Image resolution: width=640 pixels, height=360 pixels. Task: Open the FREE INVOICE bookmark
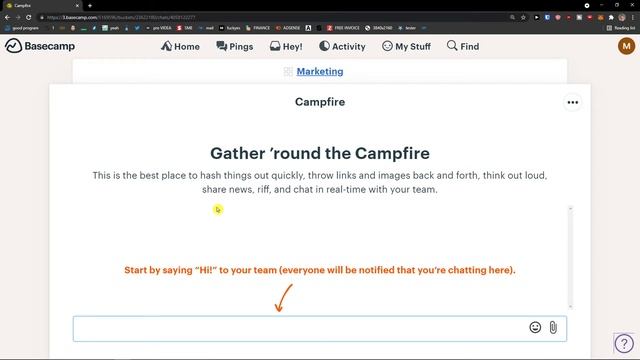[x=343, y=28]
